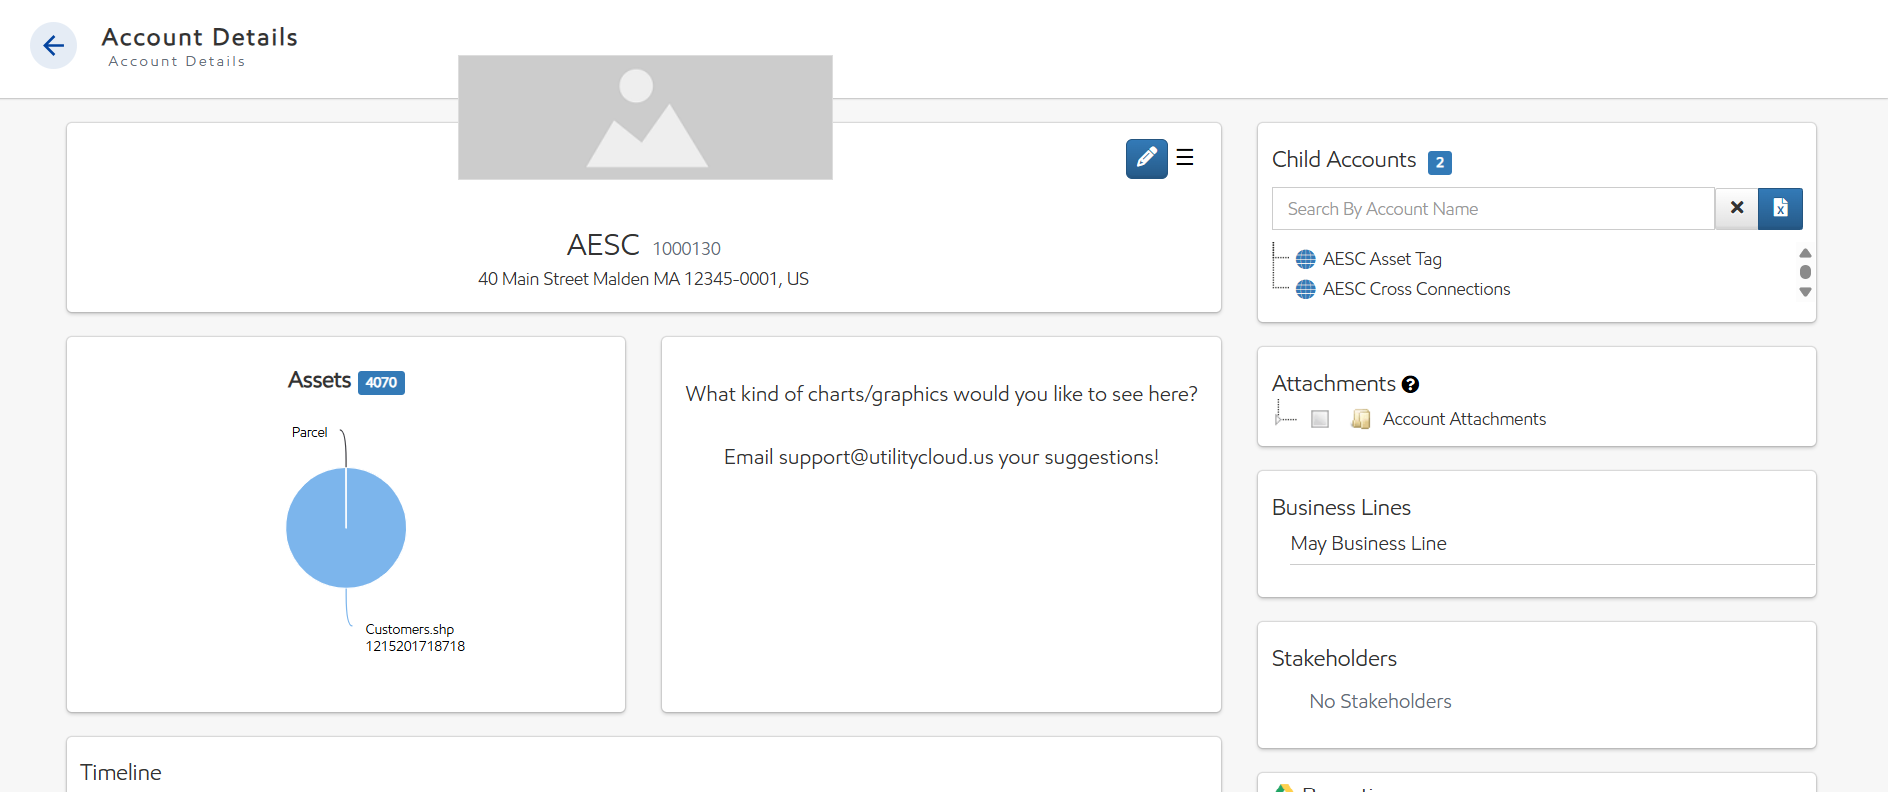Click the account image placeholder
The height and width of the screenshot is (792, 1888).
point(645,118)
